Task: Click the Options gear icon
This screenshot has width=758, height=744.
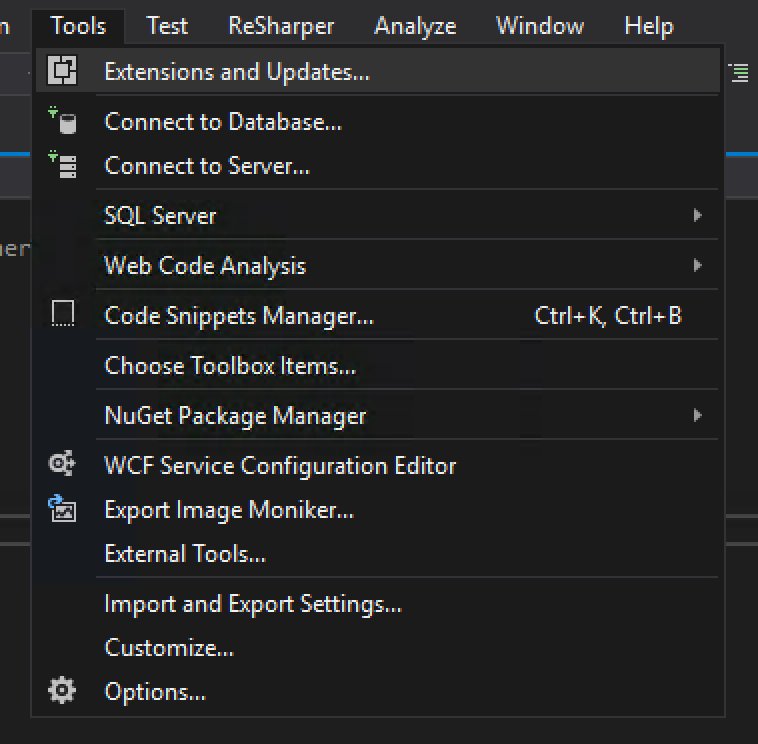Action: [62, 690]
